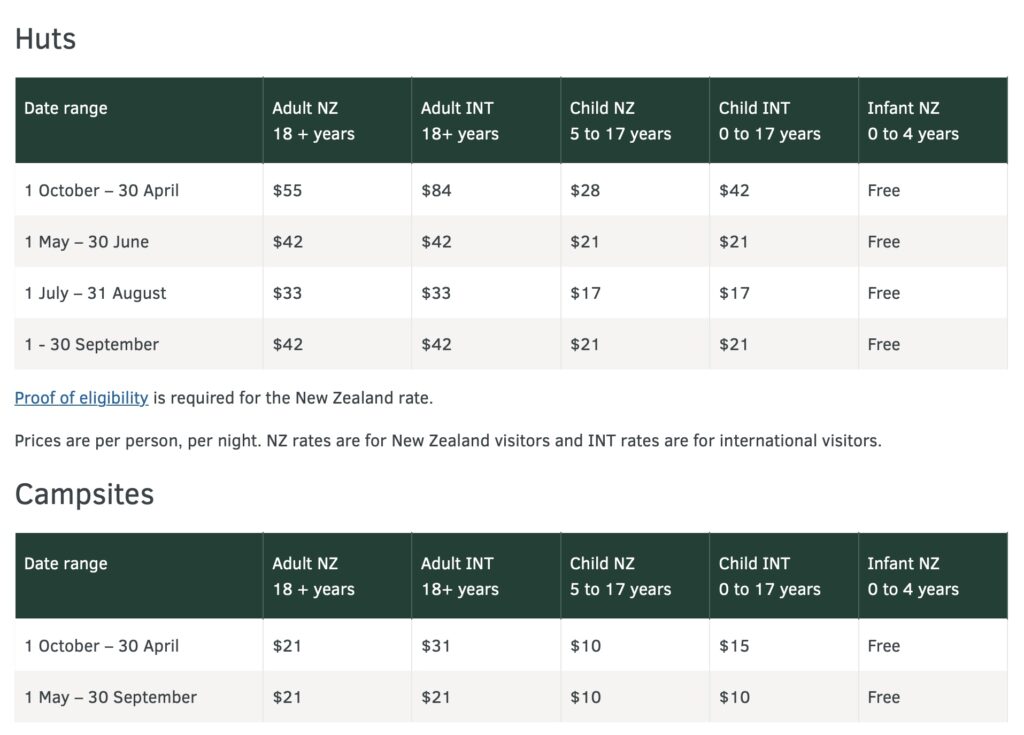
Task: Open the Proof of eligibility link
Action: pos(81,398)
